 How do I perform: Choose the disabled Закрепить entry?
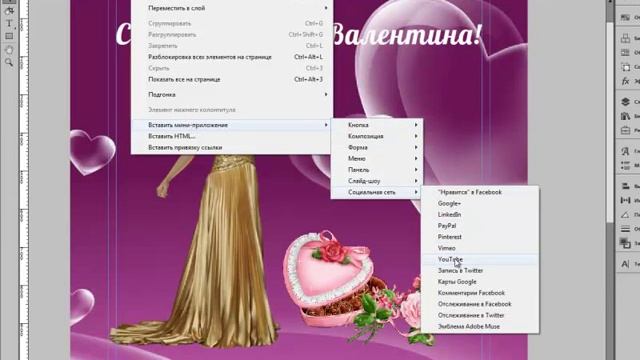pos(232,46)
